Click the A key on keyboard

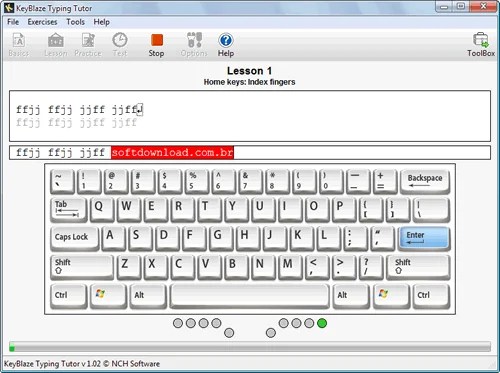click(x=113, y=238)
